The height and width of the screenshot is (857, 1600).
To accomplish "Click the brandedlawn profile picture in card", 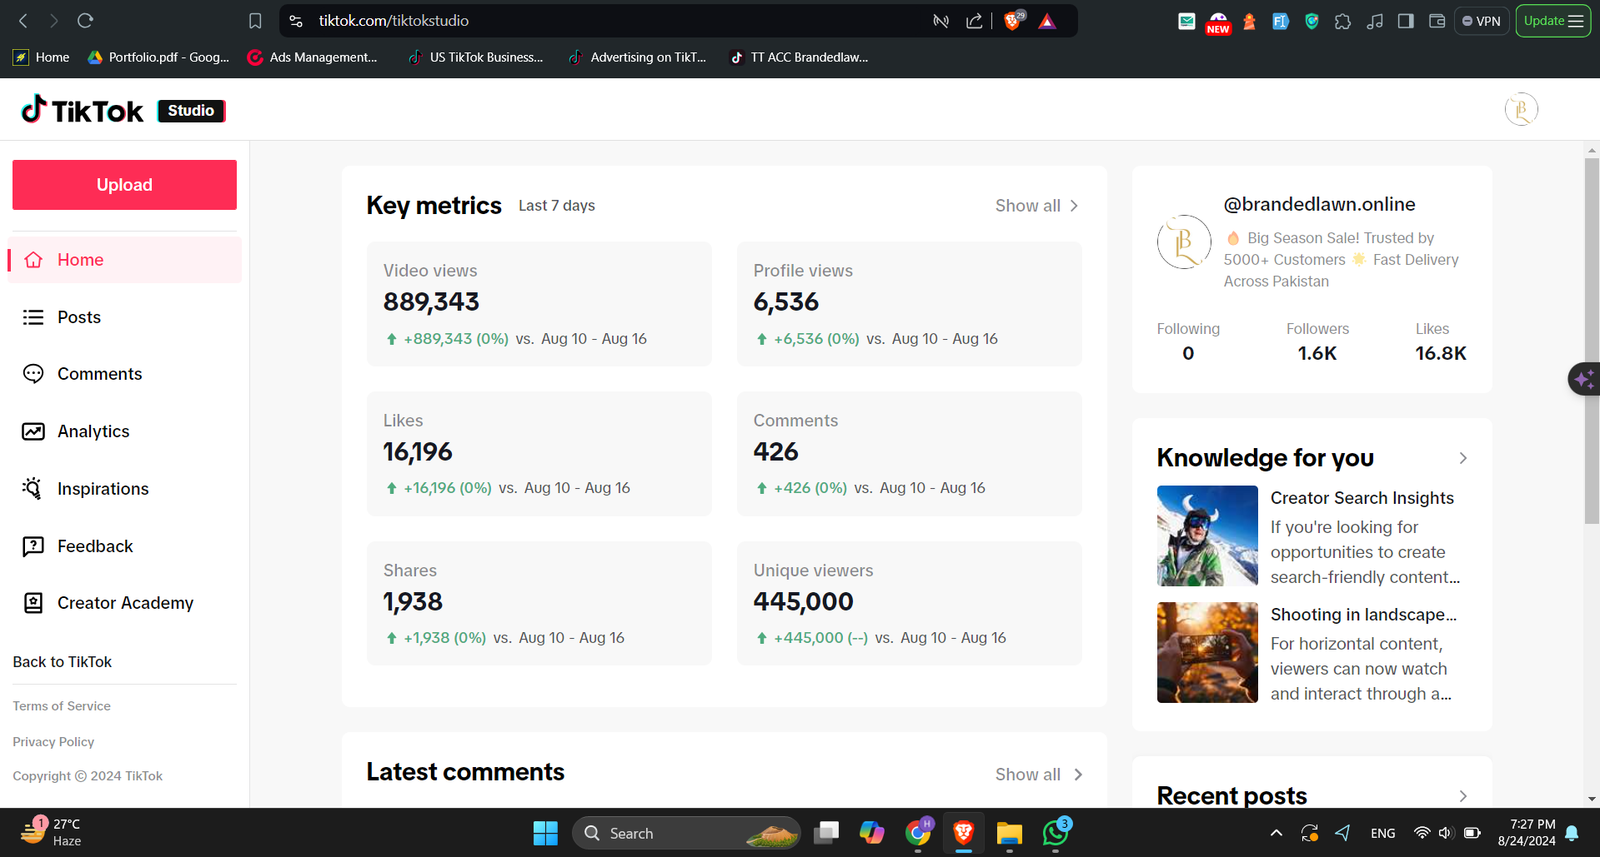I will pyautogui.click(x=1184, y=242).
